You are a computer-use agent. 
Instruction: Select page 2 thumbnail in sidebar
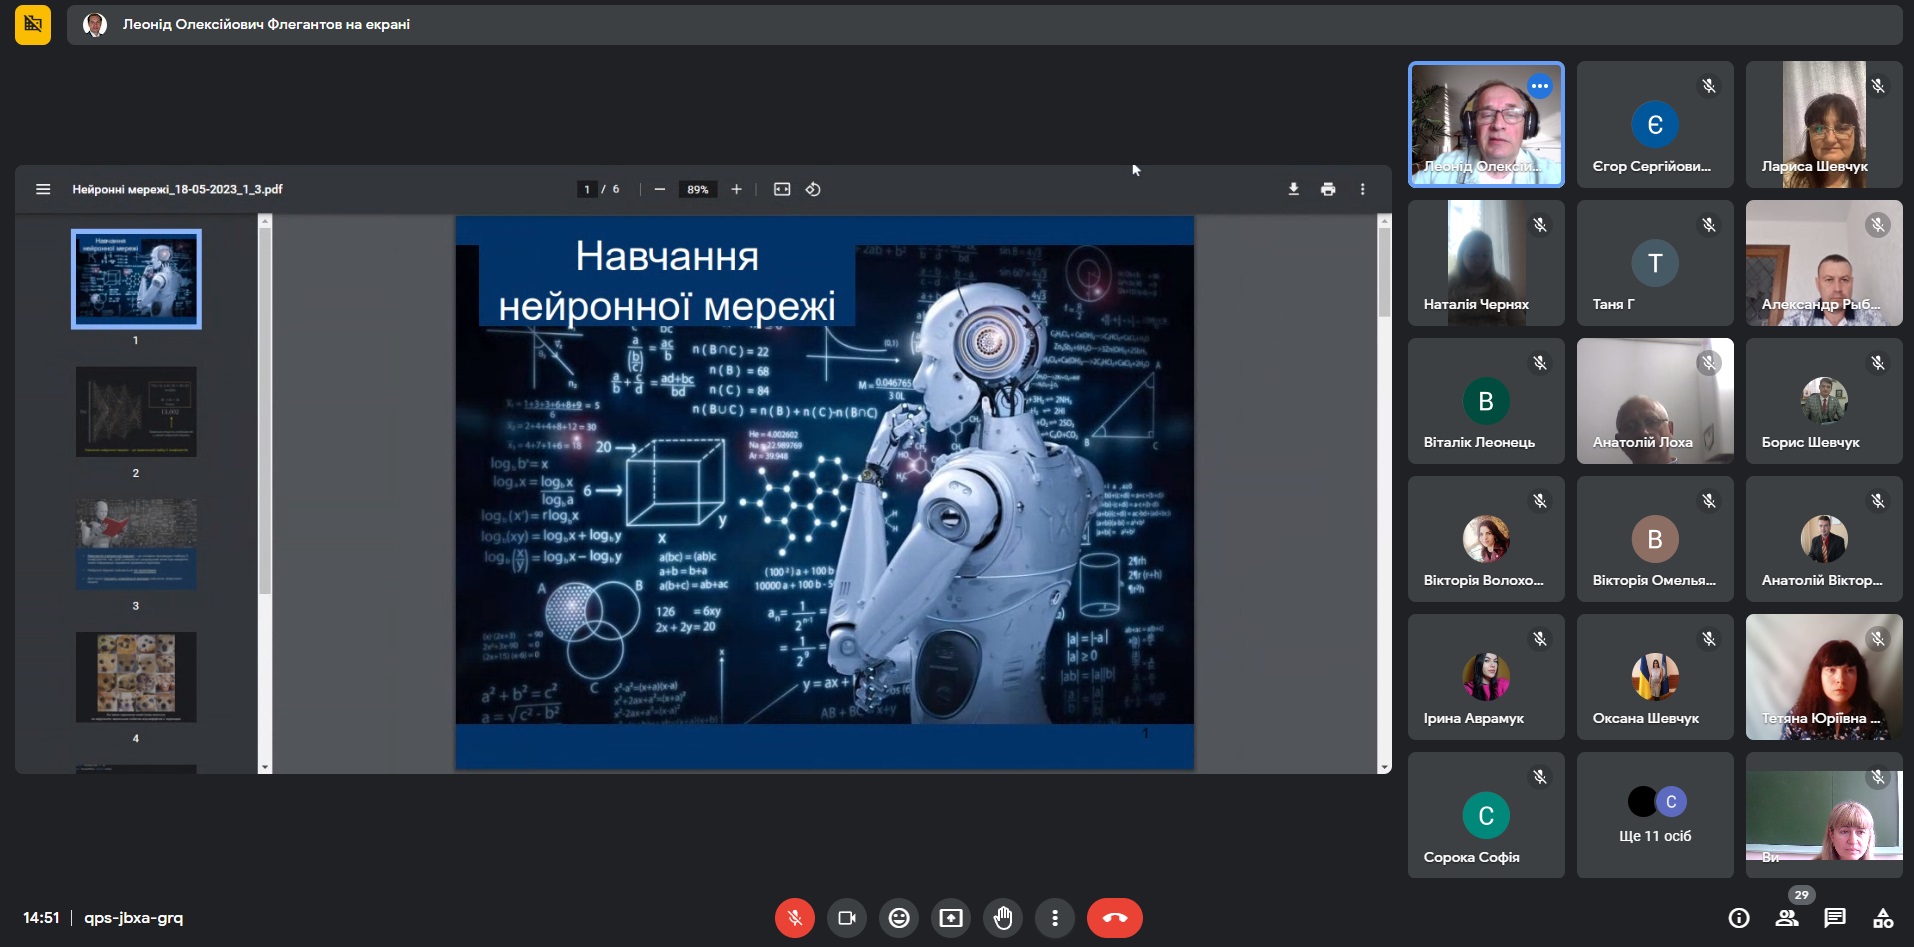136,412
